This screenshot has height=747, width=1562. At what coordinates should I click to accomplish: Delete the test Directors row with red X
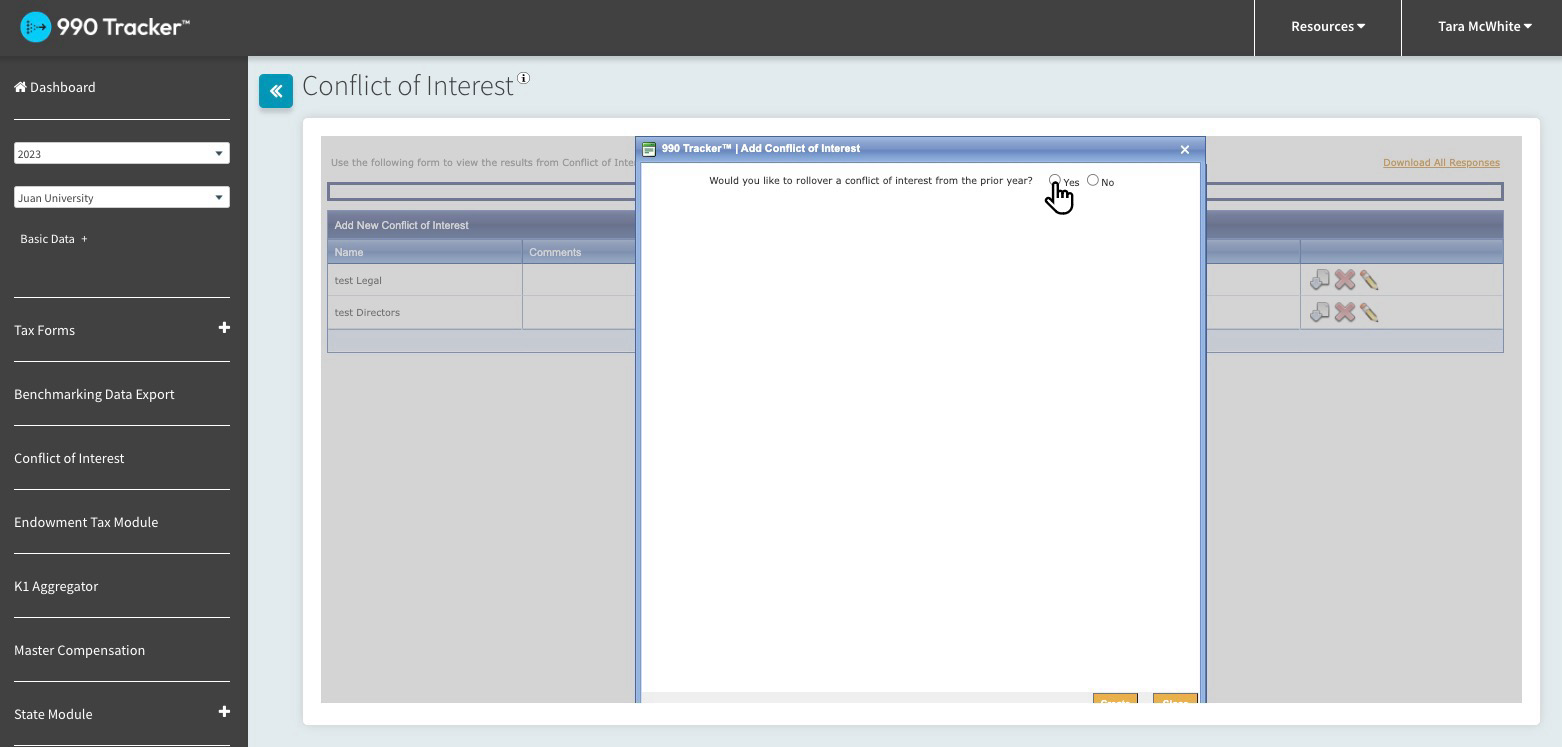pos(1345,313)
